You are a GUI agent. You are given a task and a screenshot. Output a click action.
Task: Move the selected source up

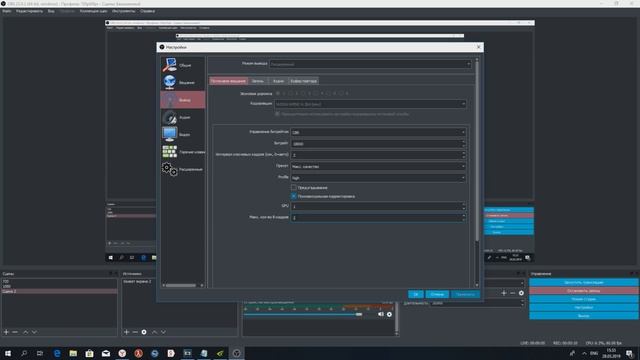coord(154,332)
